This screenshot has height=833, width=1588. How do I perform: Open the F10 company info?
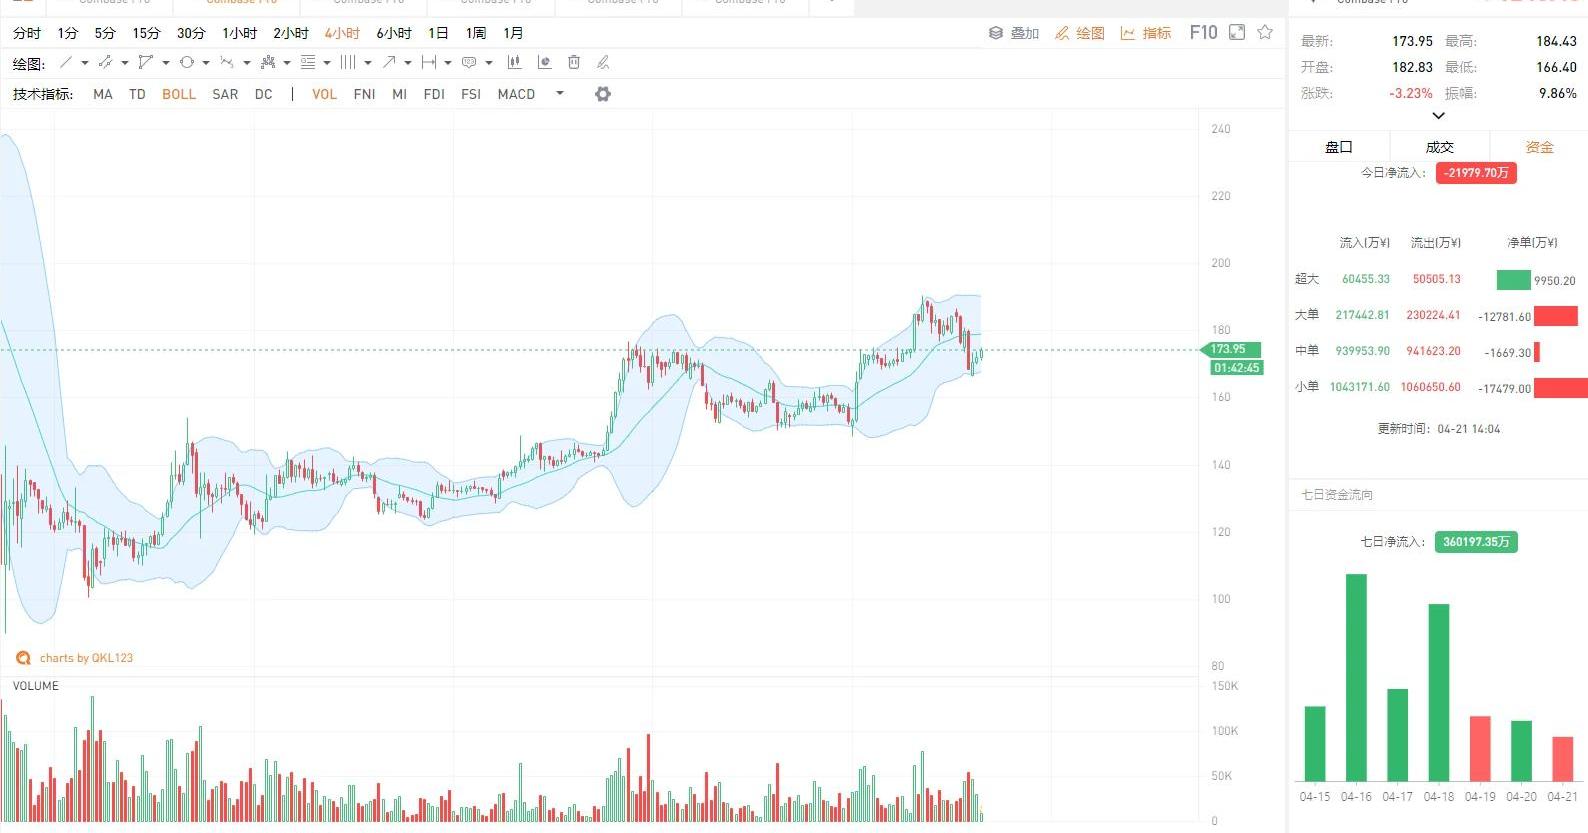point(1203,33)
